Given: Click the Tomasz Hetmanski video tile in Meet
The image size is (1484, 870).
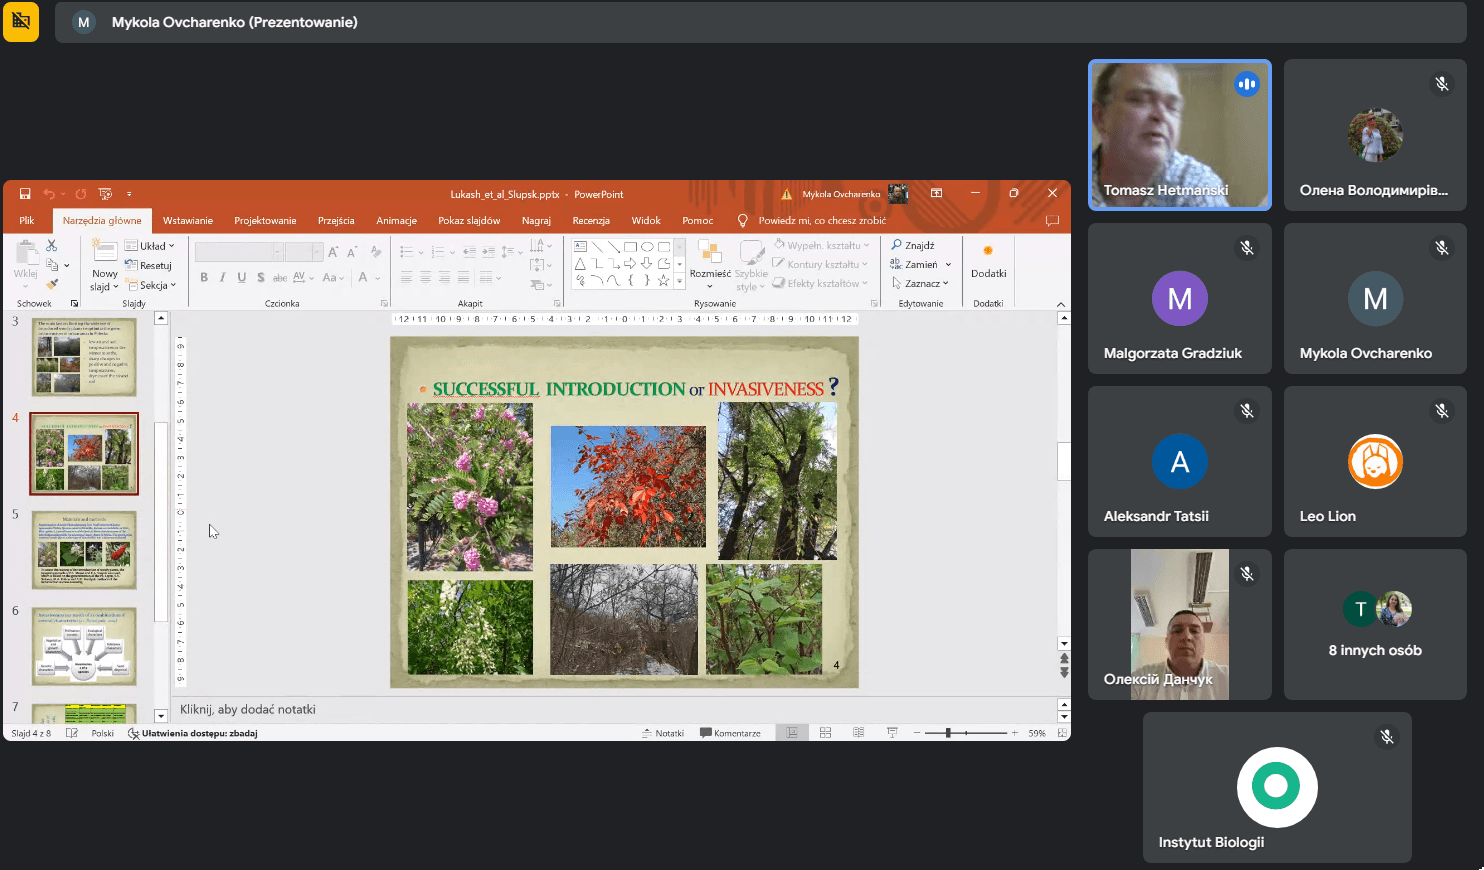Looking at the screenshot, I should tap(1180, 135).
